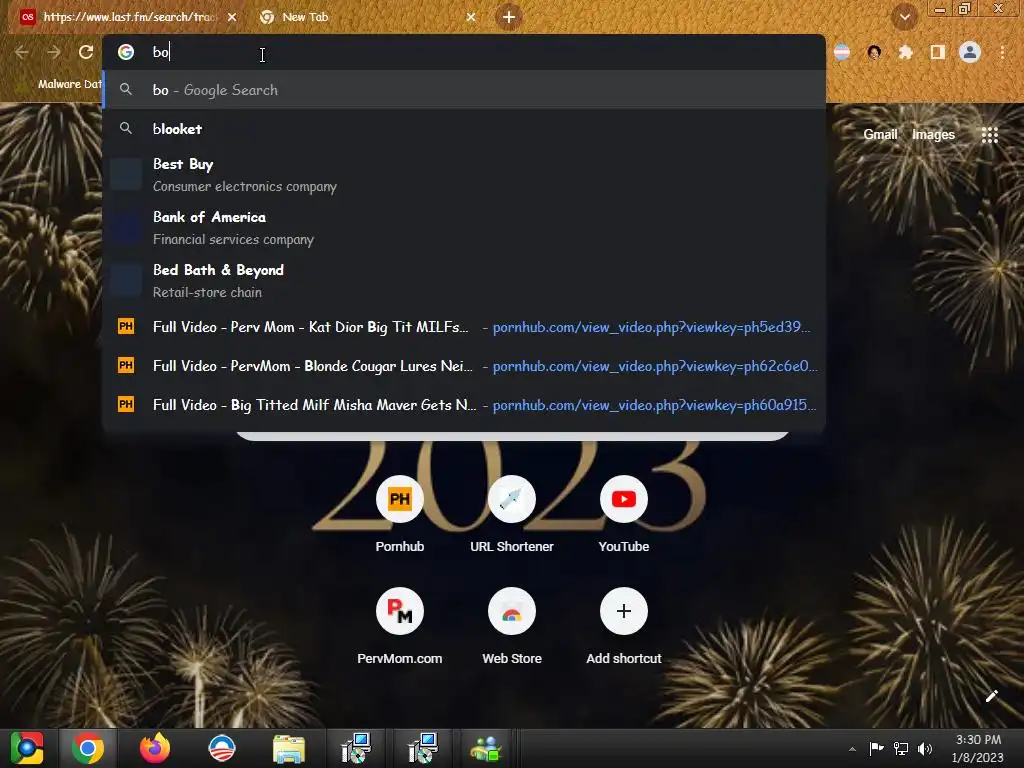
Task: Open the Chrome profile avatar button
Action: (970, 52)
